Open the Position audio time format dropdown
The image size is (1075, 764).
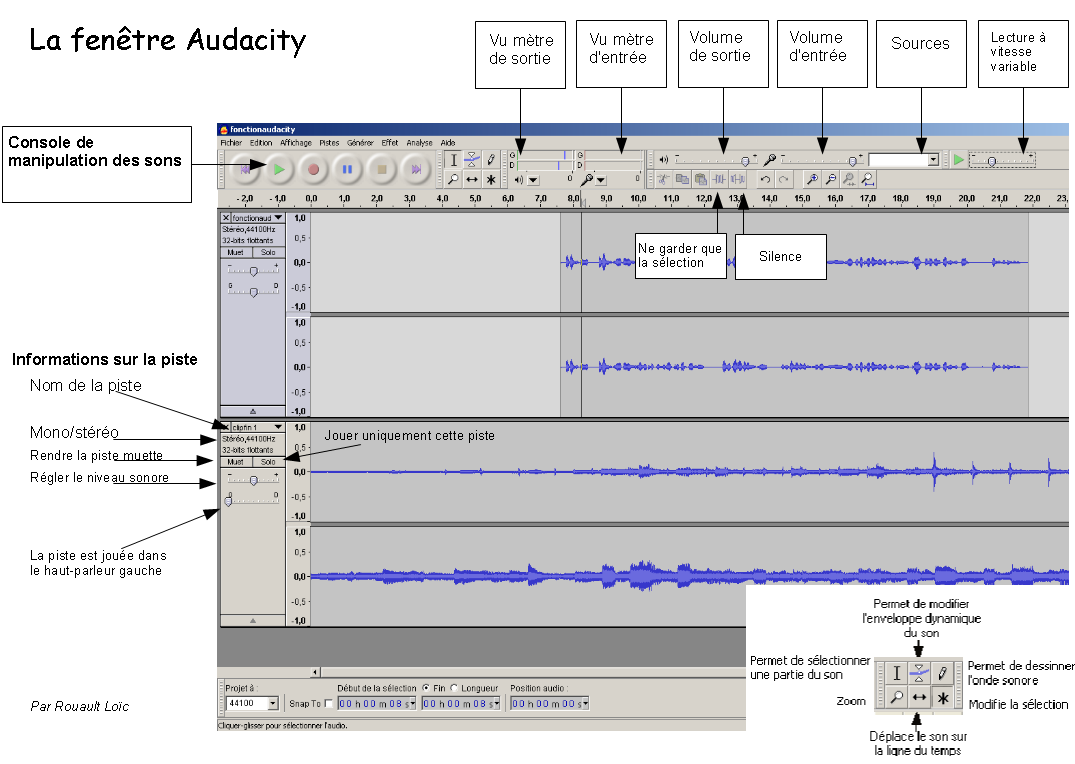point(585,704)
